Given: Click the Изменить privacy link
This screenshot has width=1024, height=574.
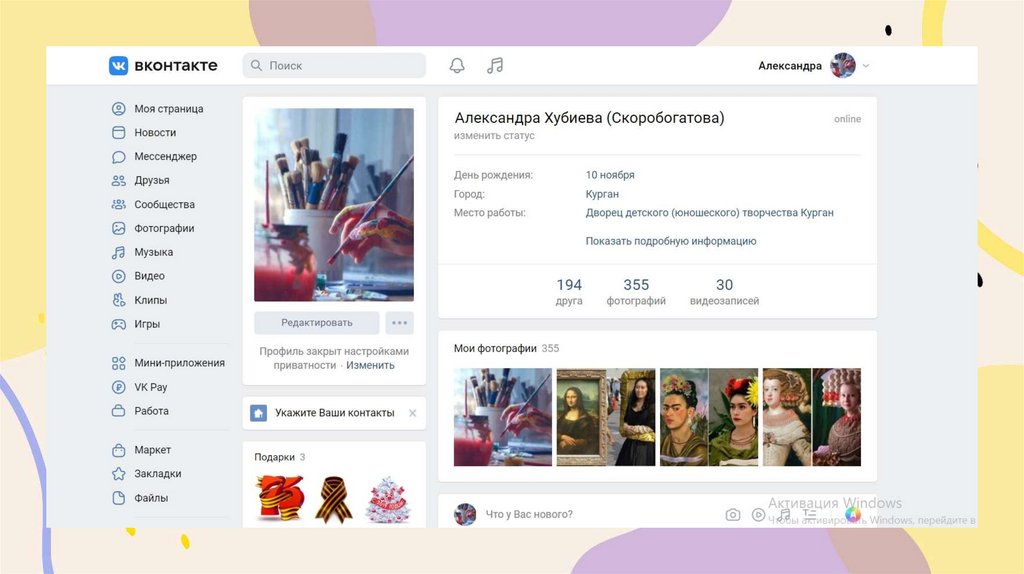Looking at the screenshot, I should click(370, 365).
